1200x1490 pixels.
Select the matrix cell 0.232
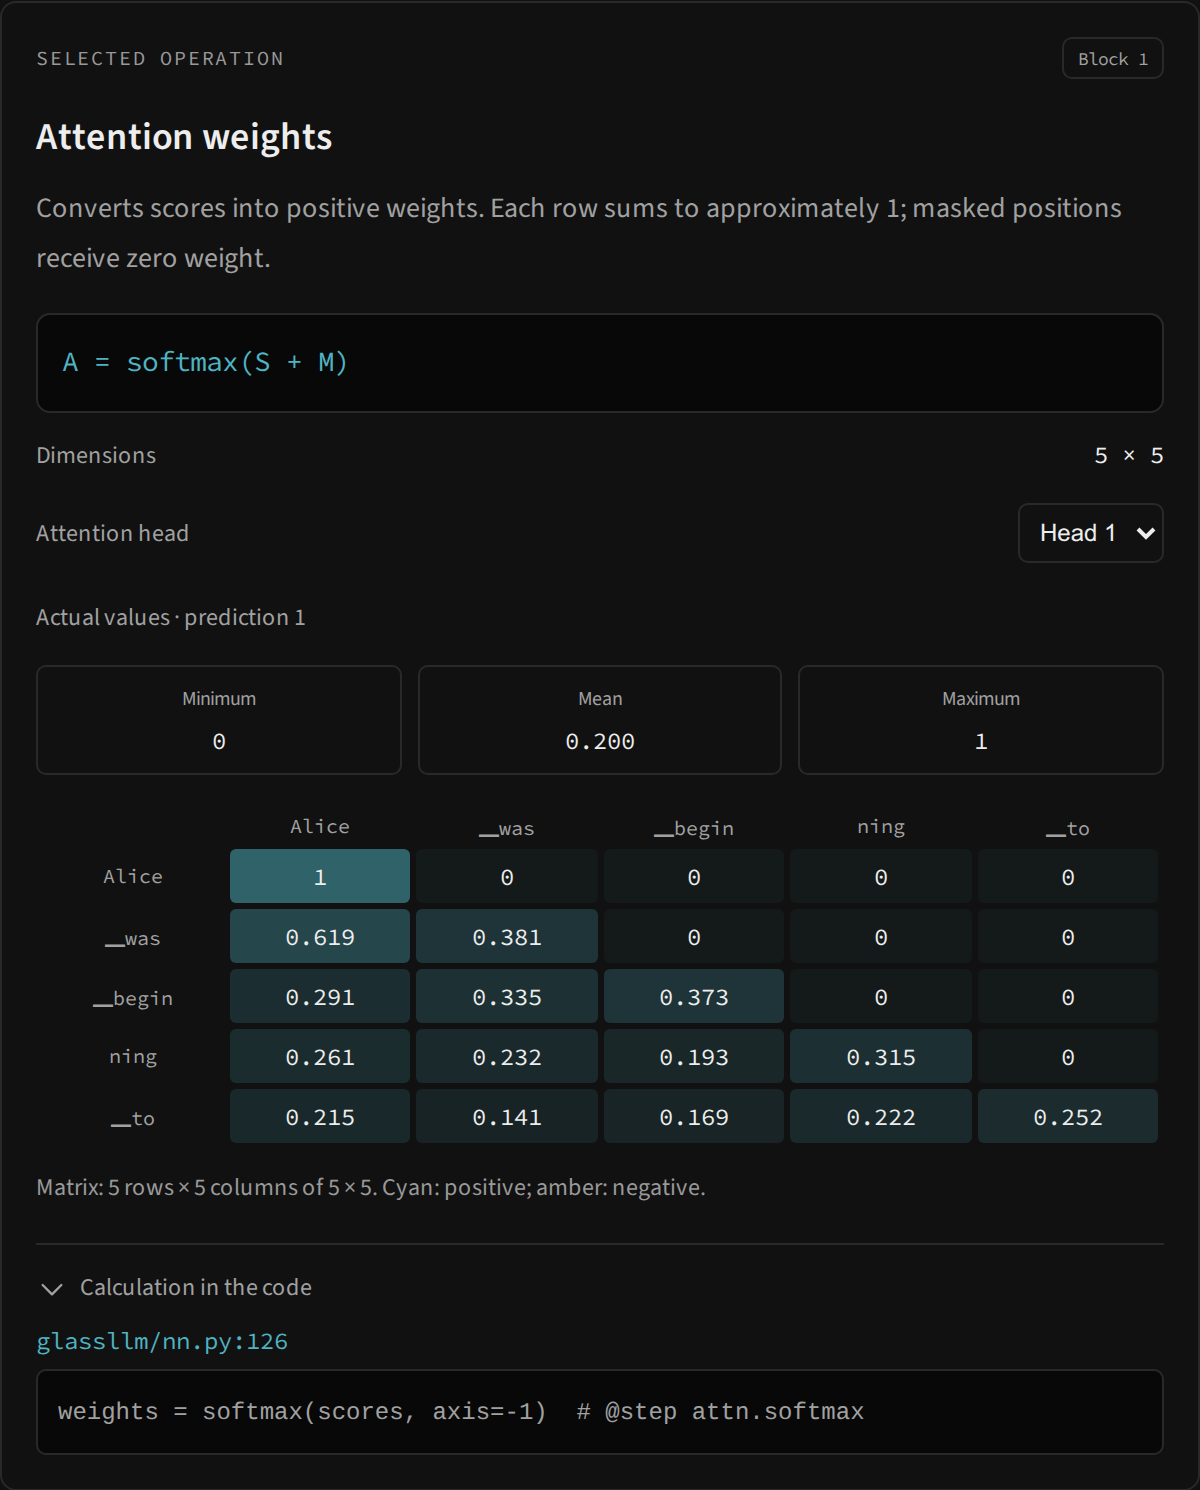tap(507, 1056)
